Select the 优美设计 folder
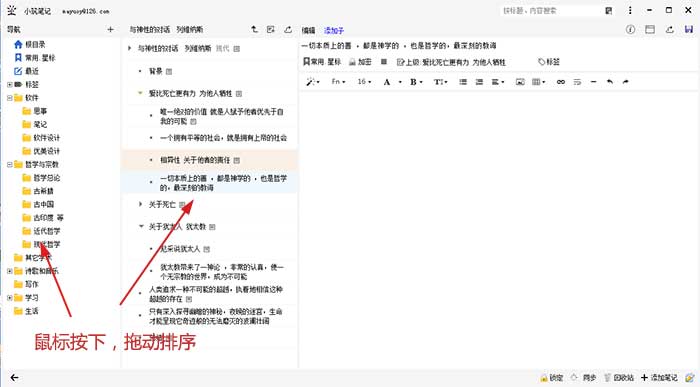The width and height of the screenshot is (700, 387). point(41,151)
